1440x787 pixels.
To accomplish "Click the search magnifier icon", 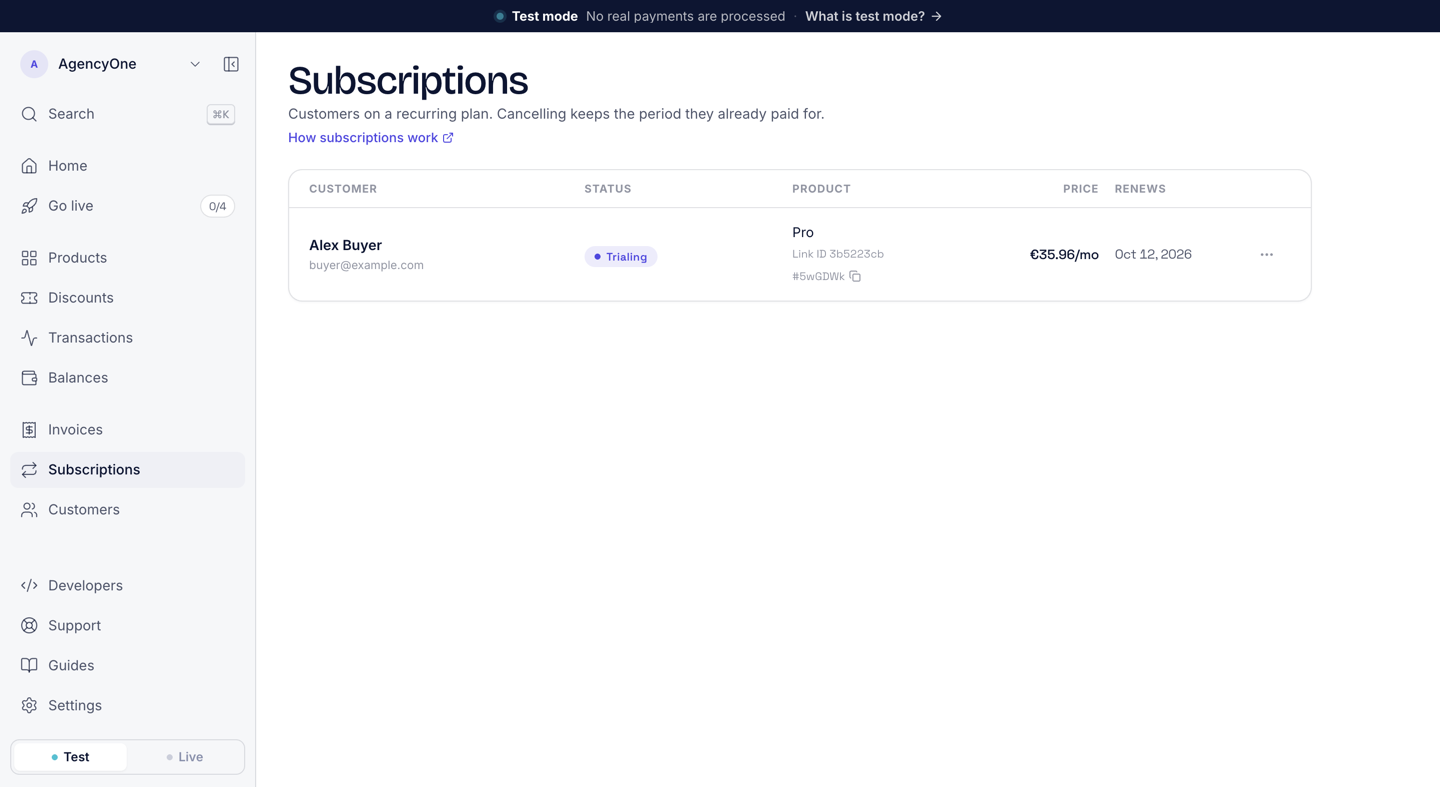I will (29, 114).
